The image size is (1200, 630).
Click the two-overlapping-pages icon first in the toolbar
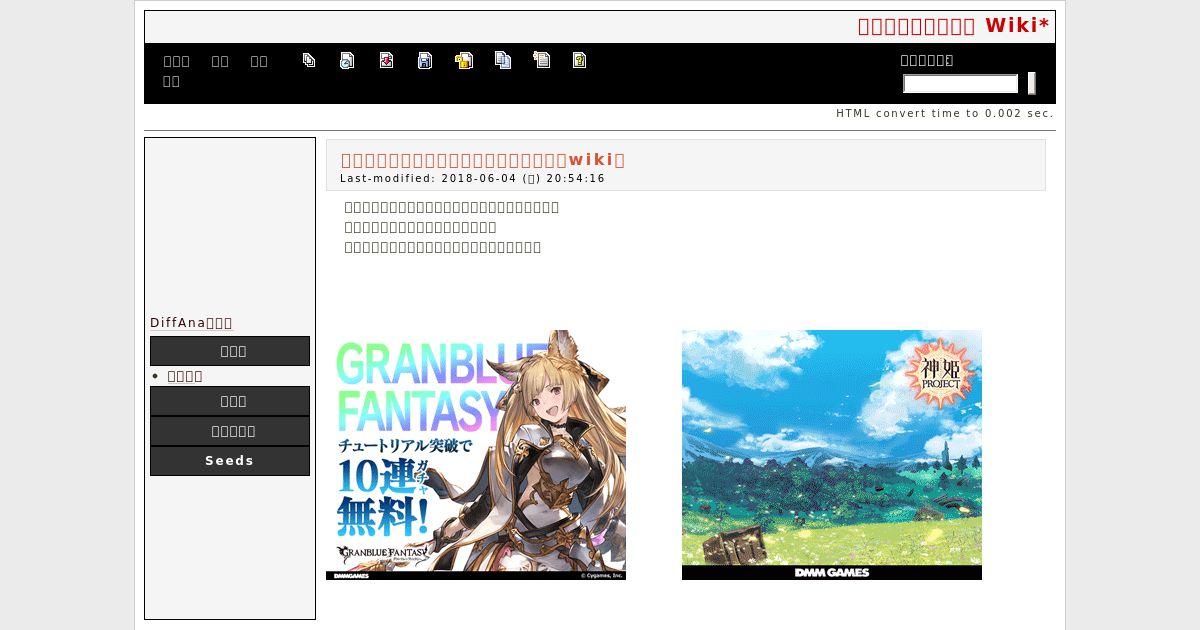coord(309,60)
